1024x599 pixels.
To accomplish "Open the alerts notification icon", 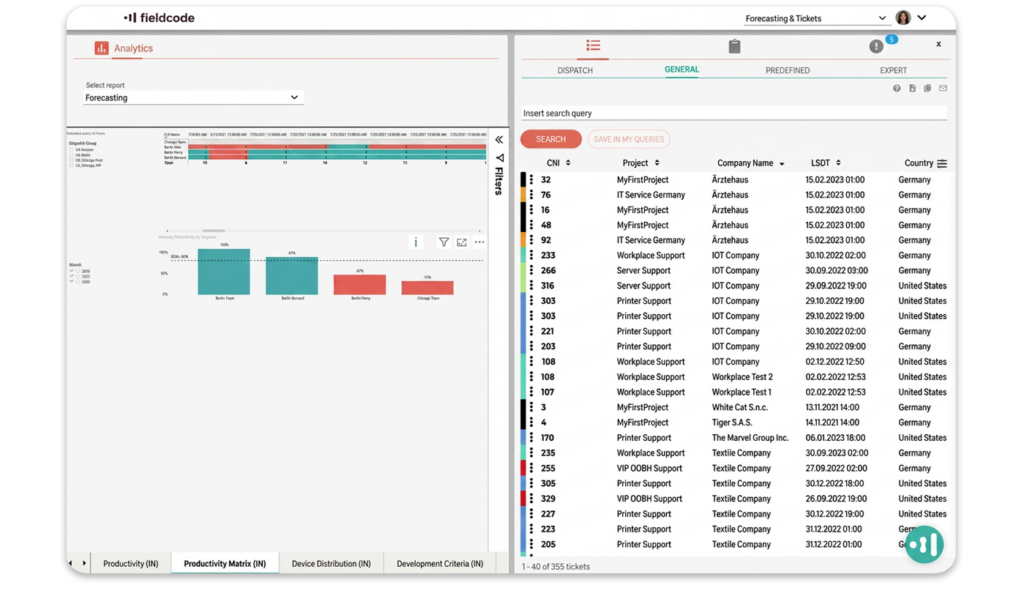I will (x=876, y=46).
